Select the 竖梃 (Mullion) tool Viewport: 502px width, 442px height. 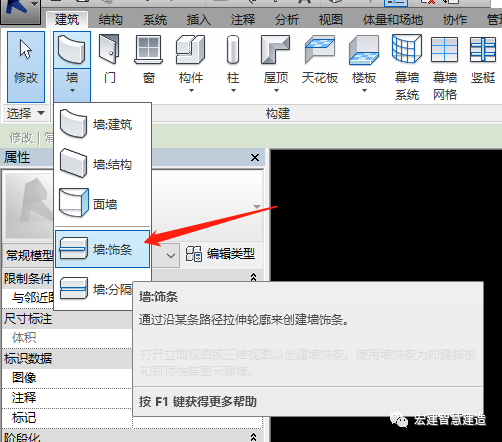coord(483,60)
